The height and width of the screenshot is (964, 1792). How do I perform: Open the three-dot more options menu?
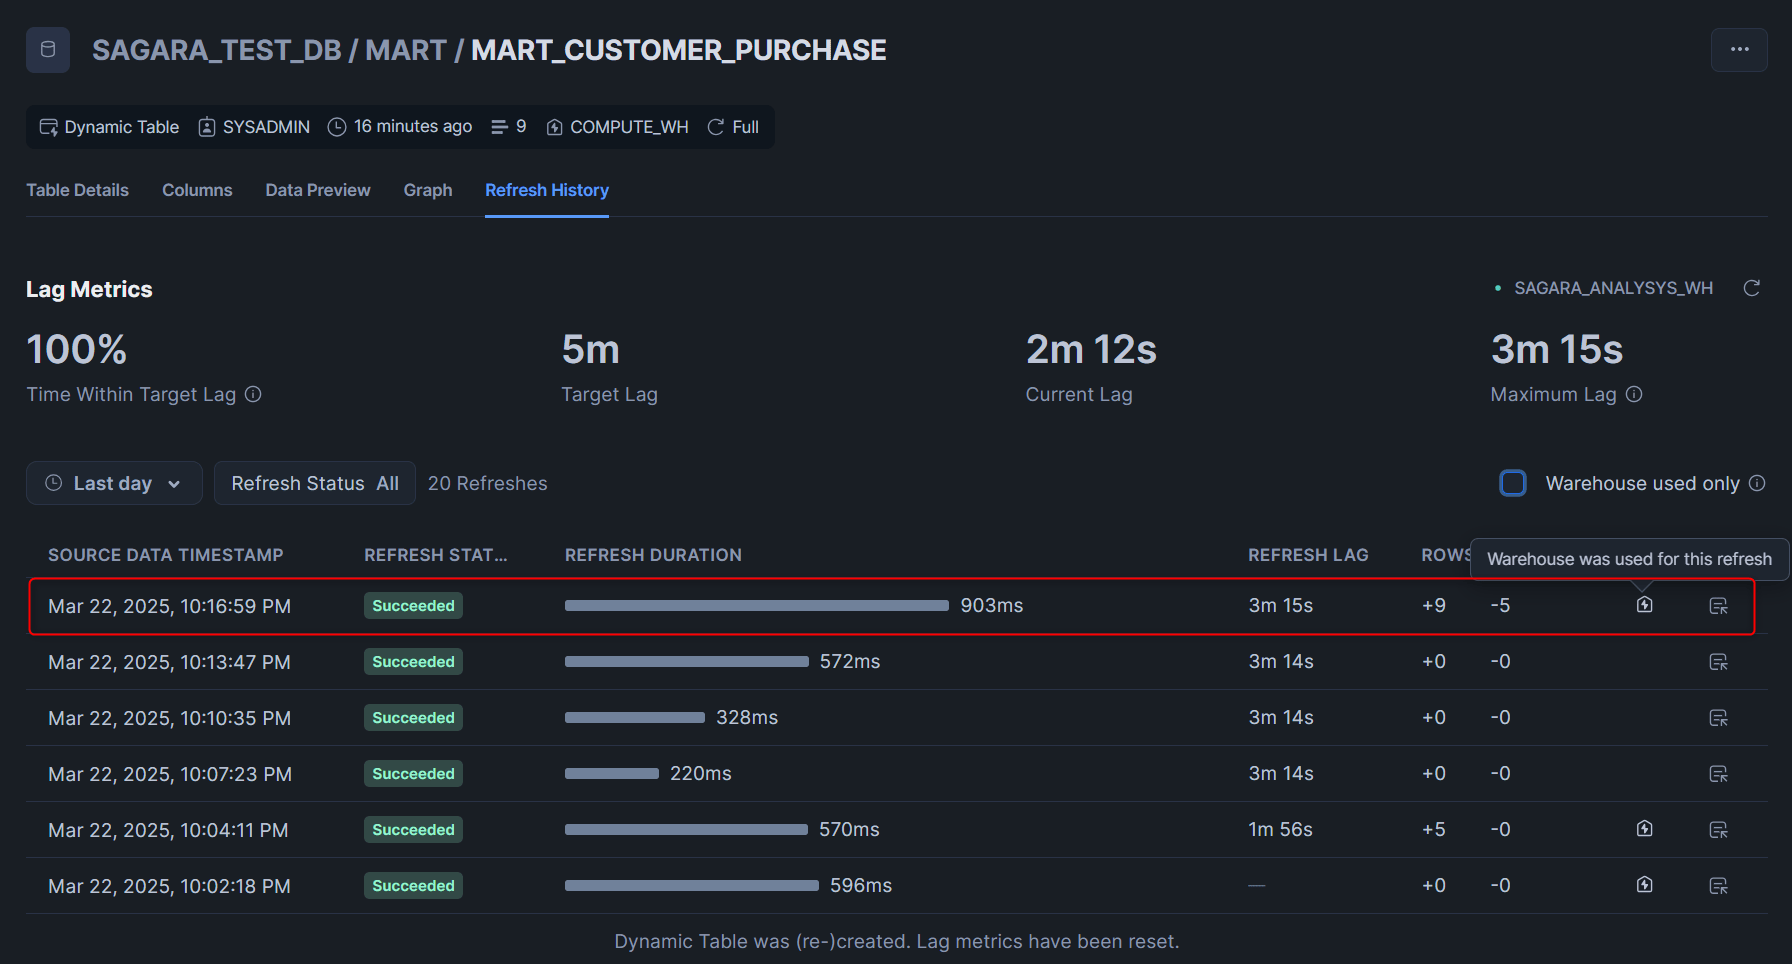click(x=1739, y=50)
